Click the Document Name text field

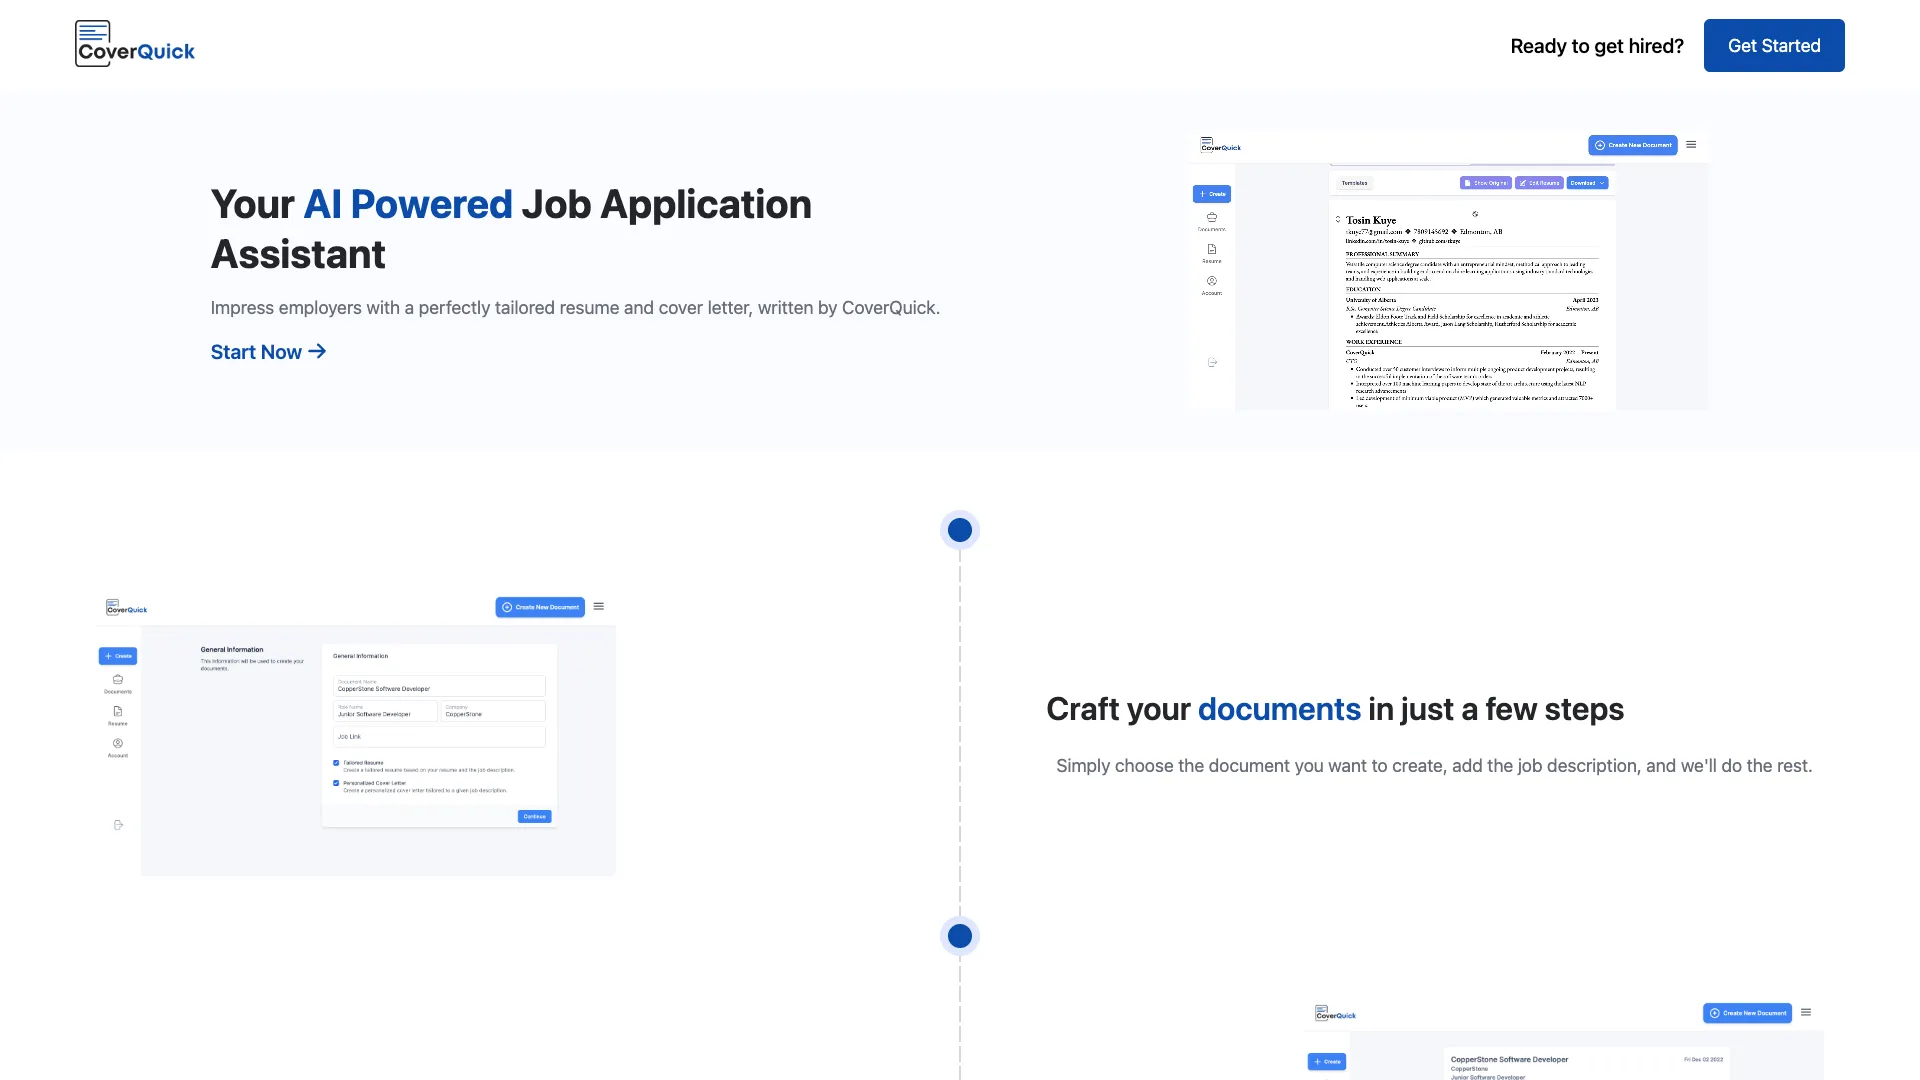tap(439, 687)
